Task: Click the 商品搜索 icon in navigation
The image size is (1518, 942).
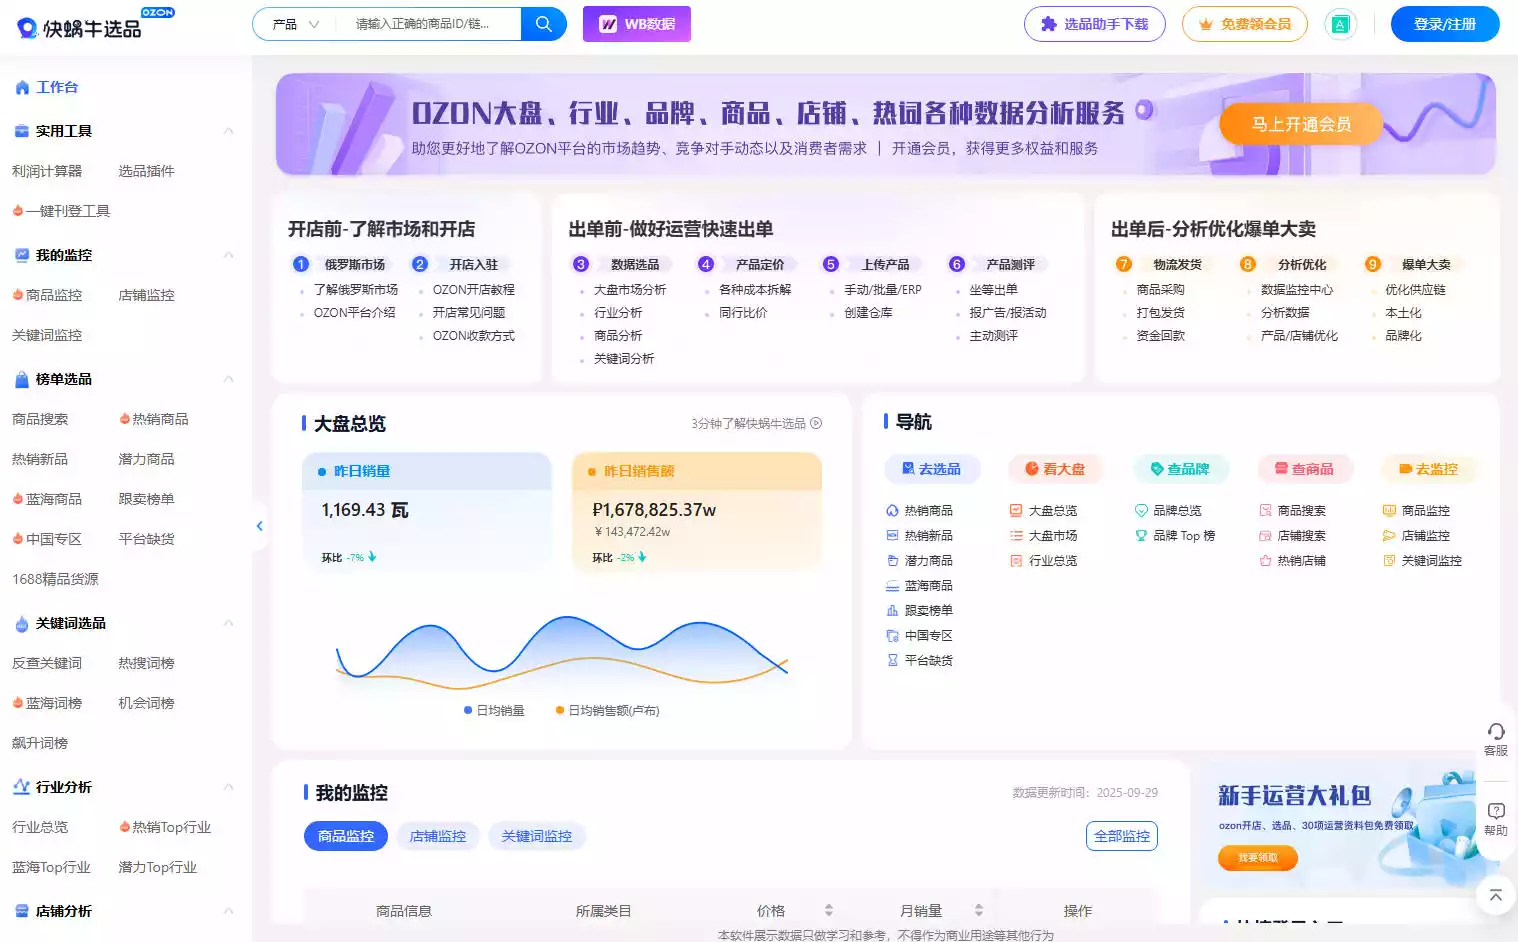Action: pos(1265,510)
